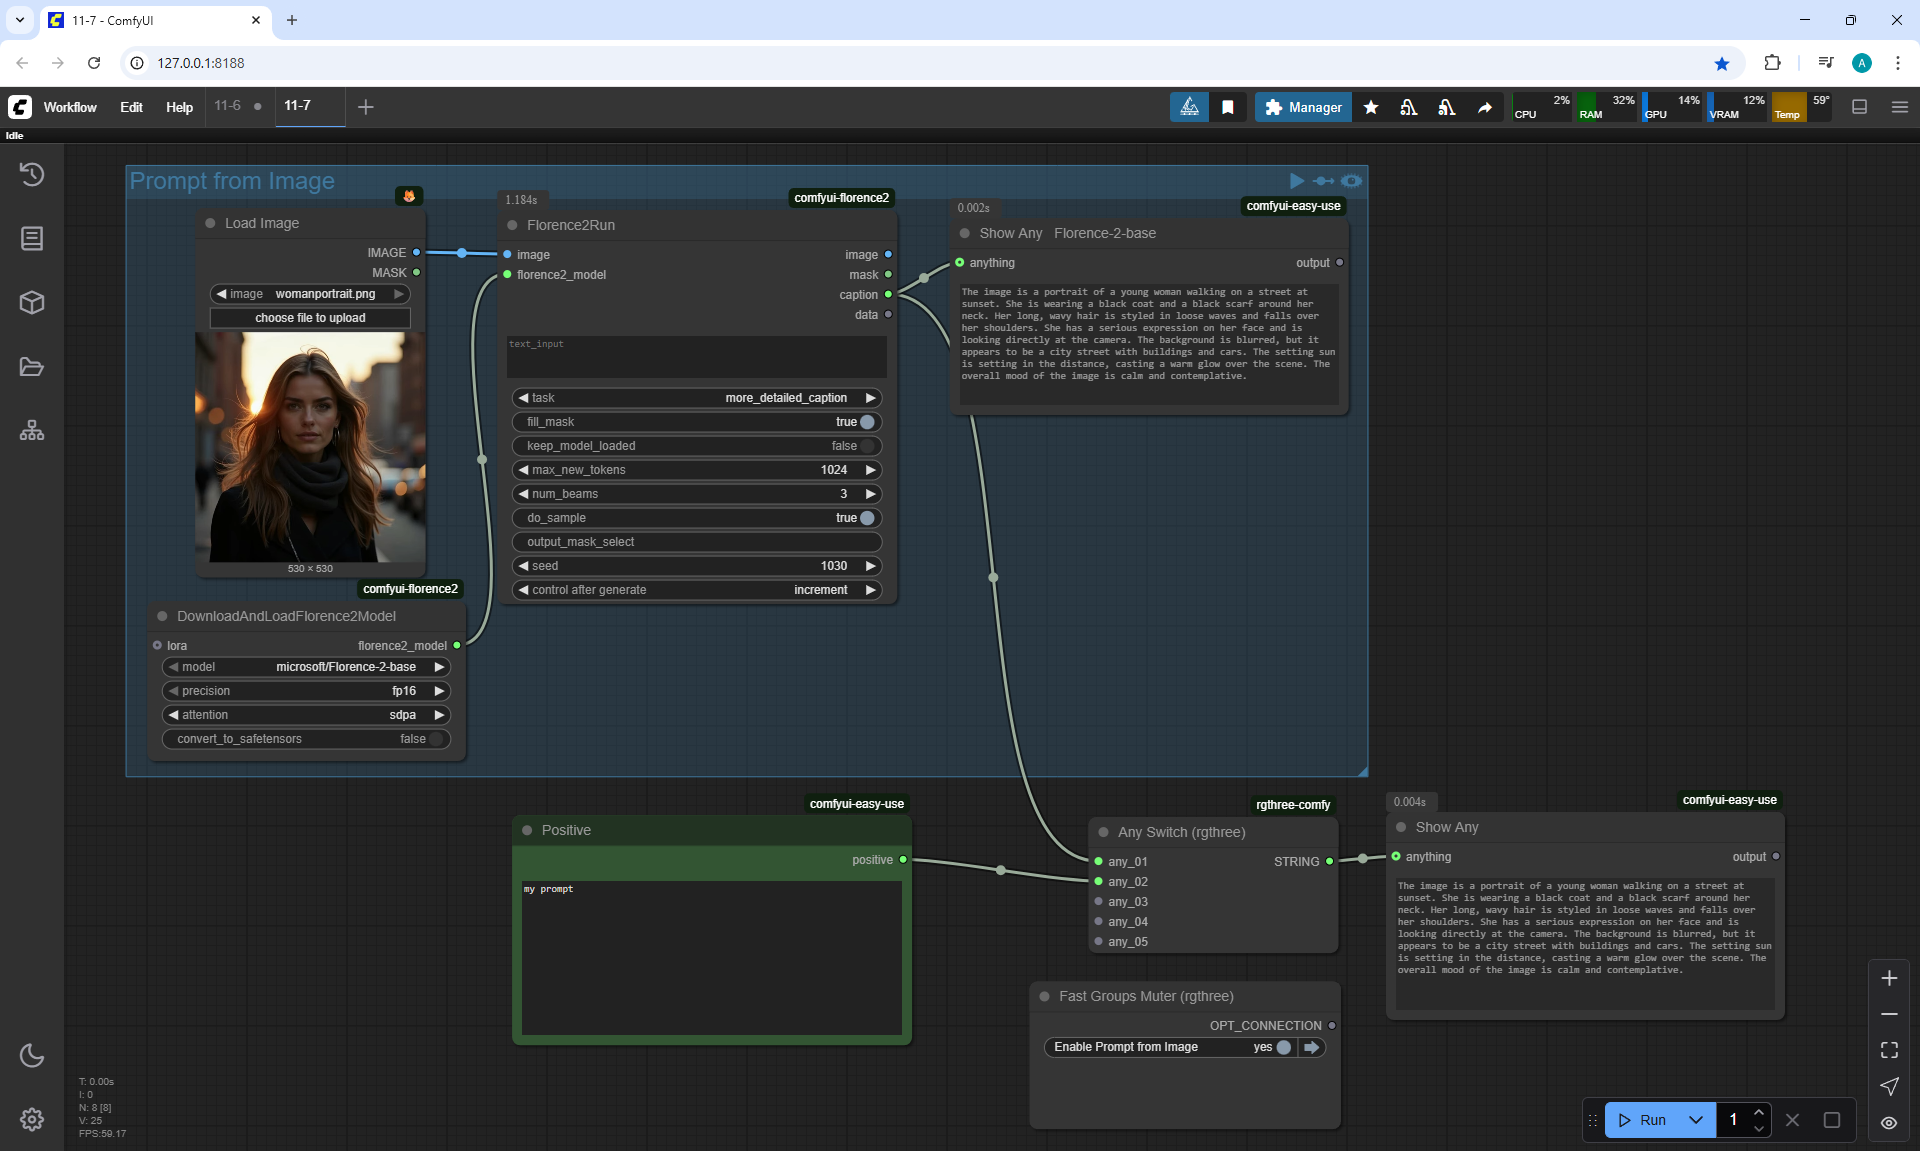
Task: Open the settings gear icon
Action: click(32, 1119)
